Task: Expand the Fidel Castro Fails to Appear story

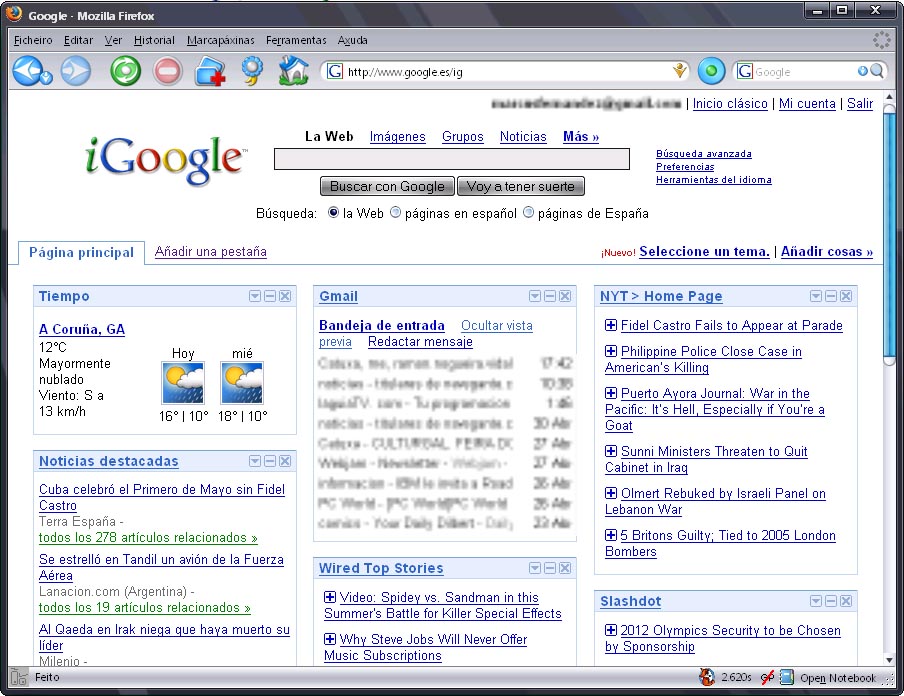Action: 611,325
